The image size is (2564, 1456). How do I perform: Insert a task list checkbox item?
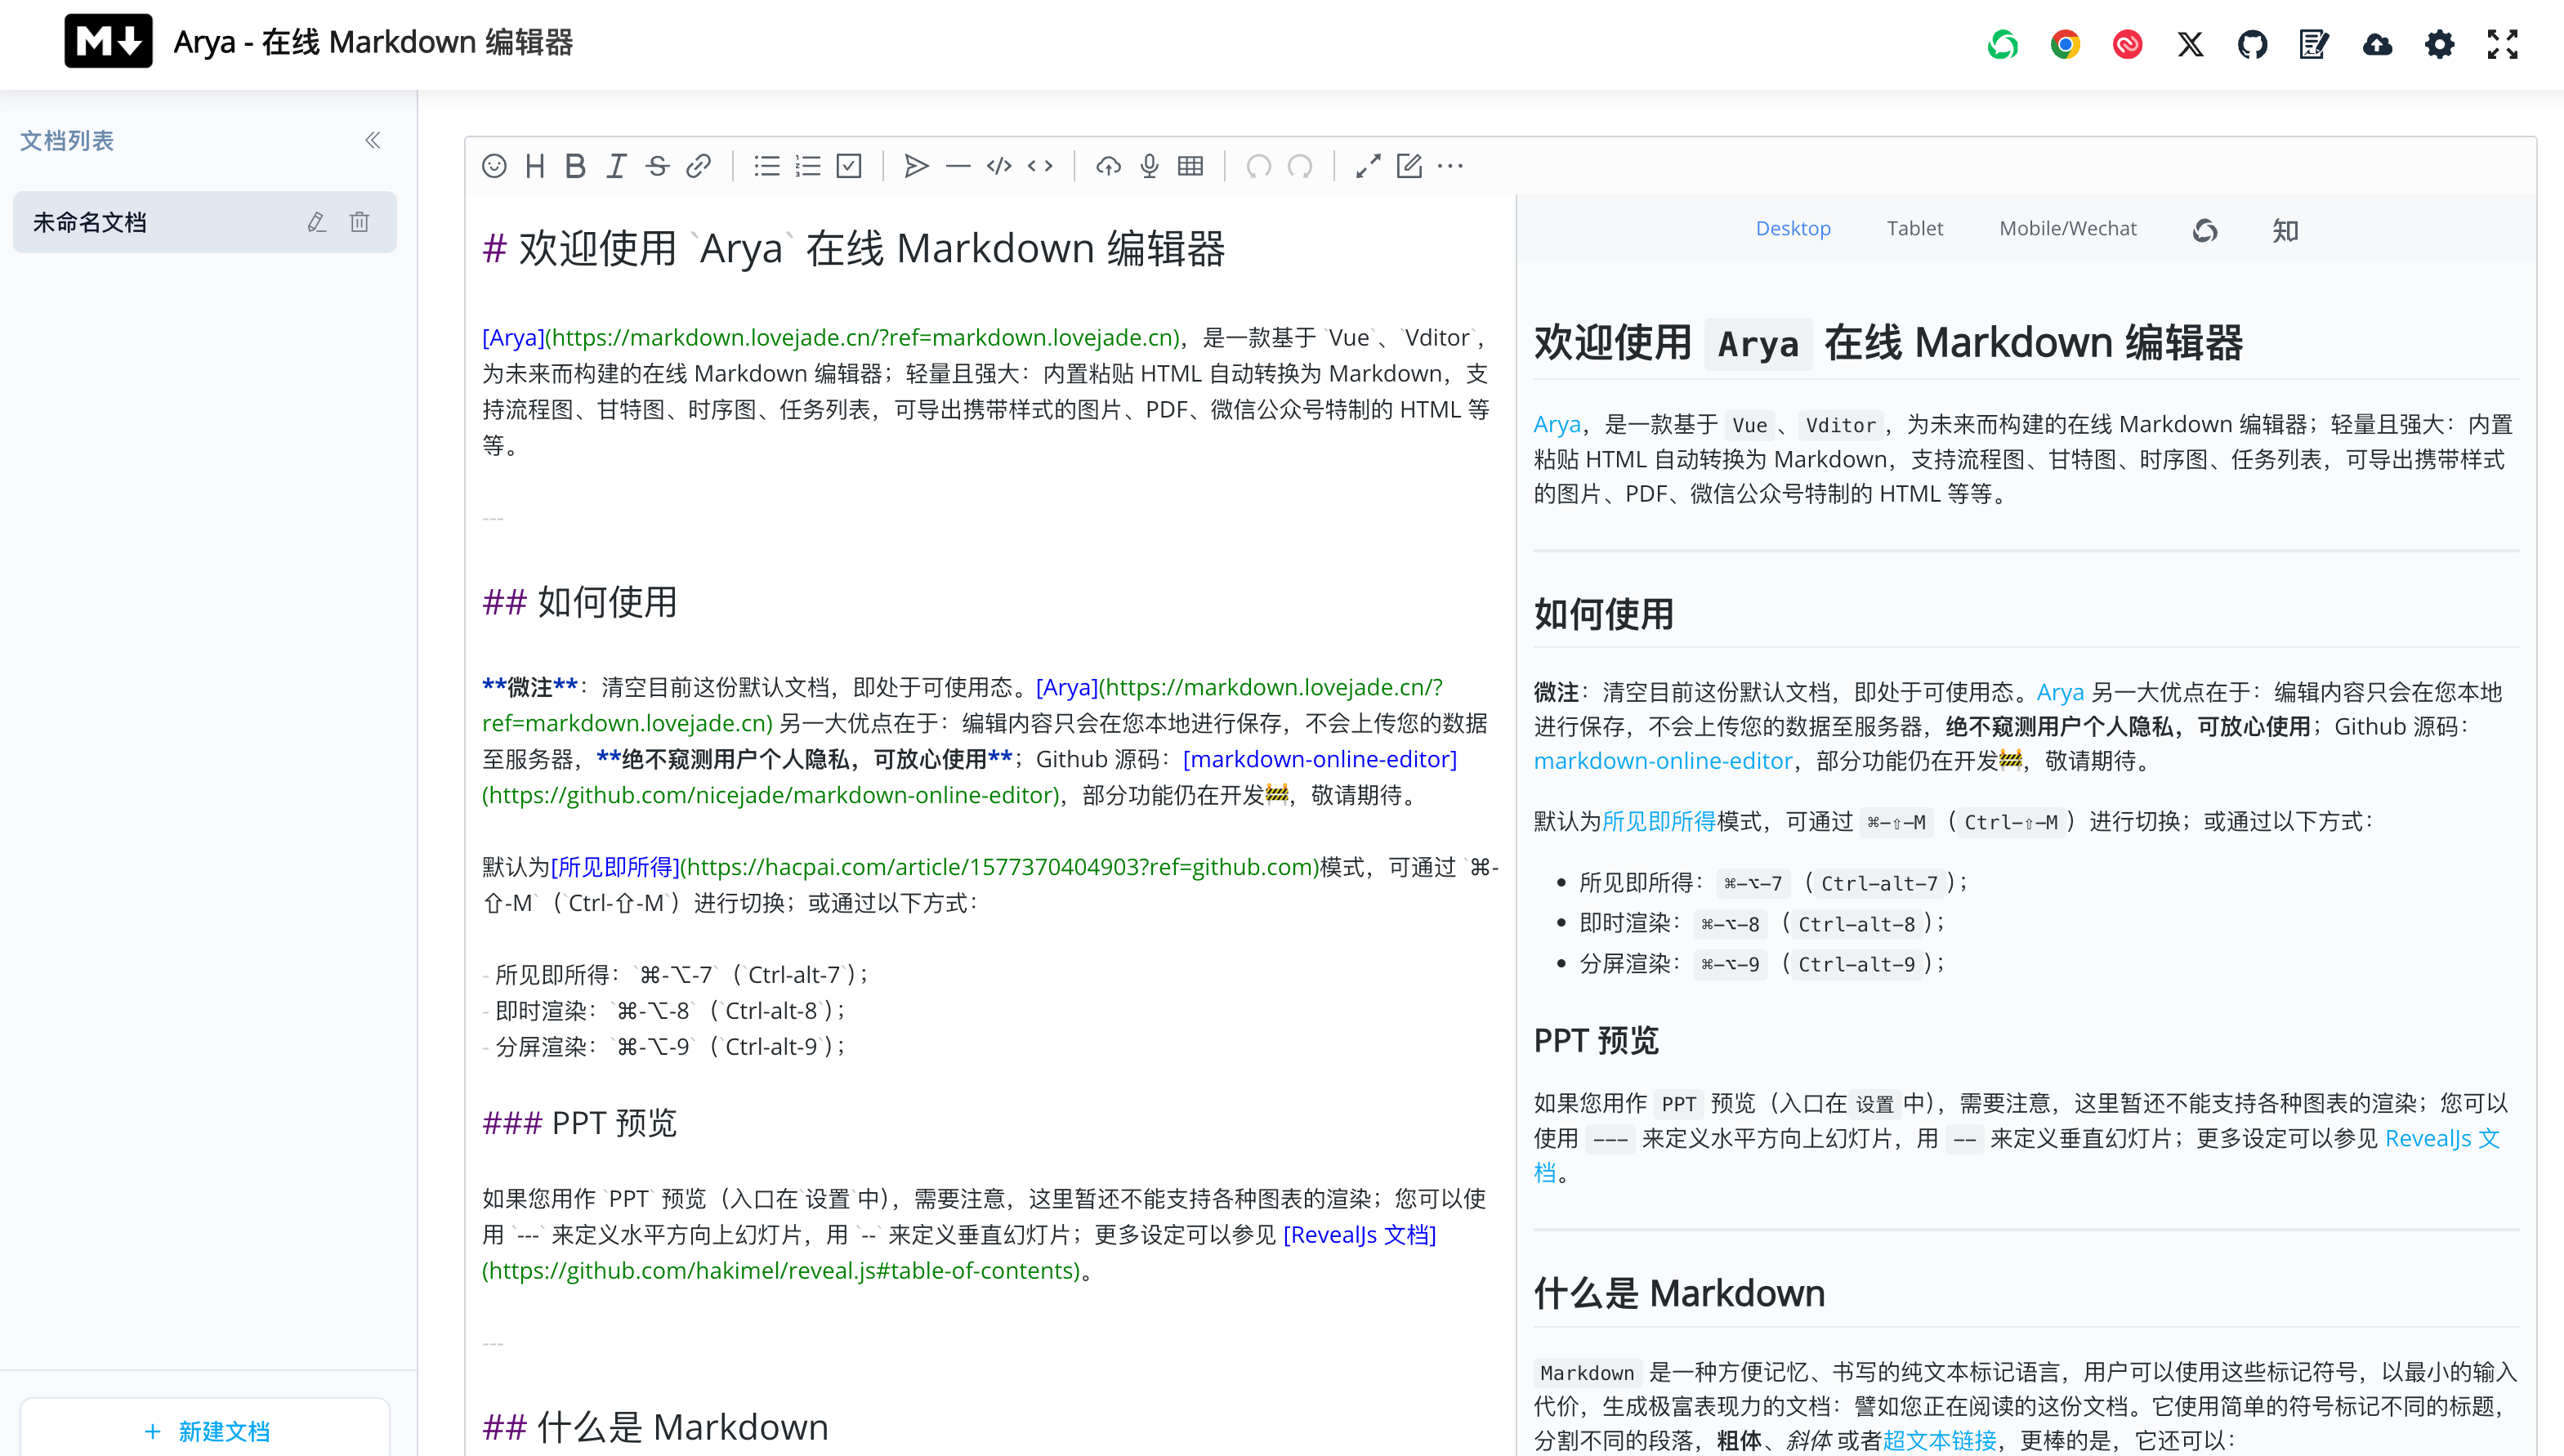[849, 166]
